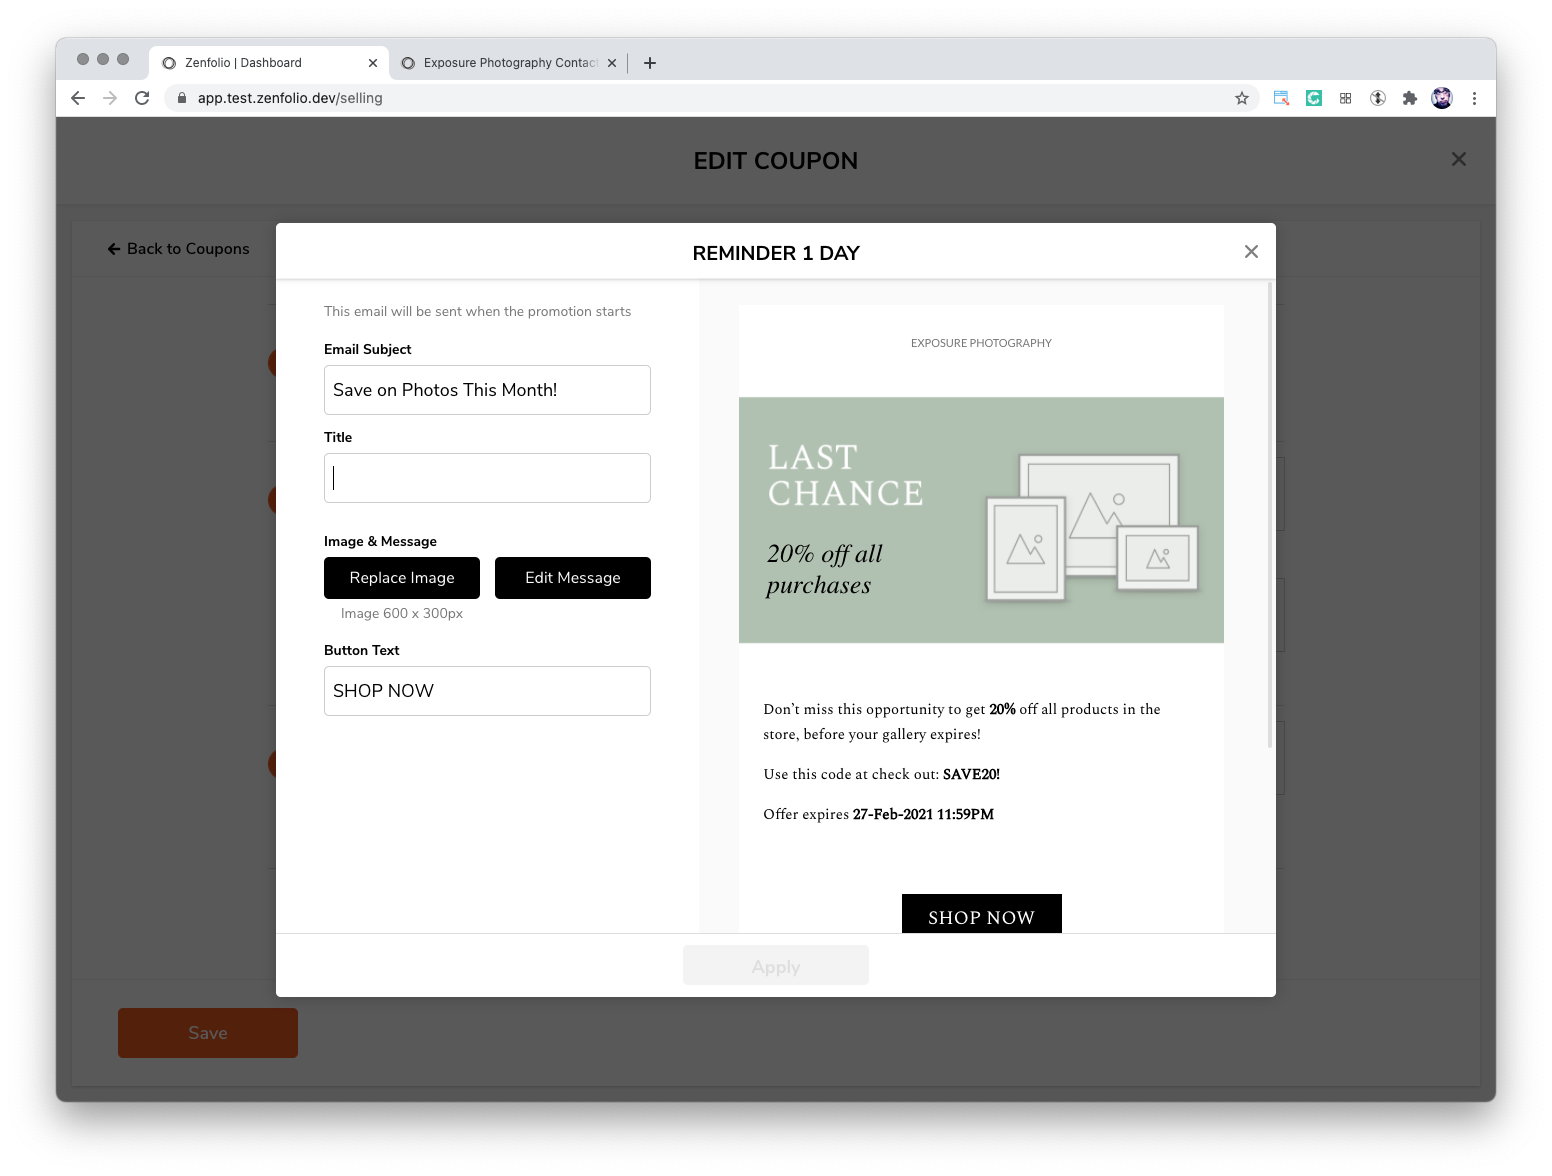
Task: Open the Chrome extensions puzzle piece icon
Action: [1410, 98]
